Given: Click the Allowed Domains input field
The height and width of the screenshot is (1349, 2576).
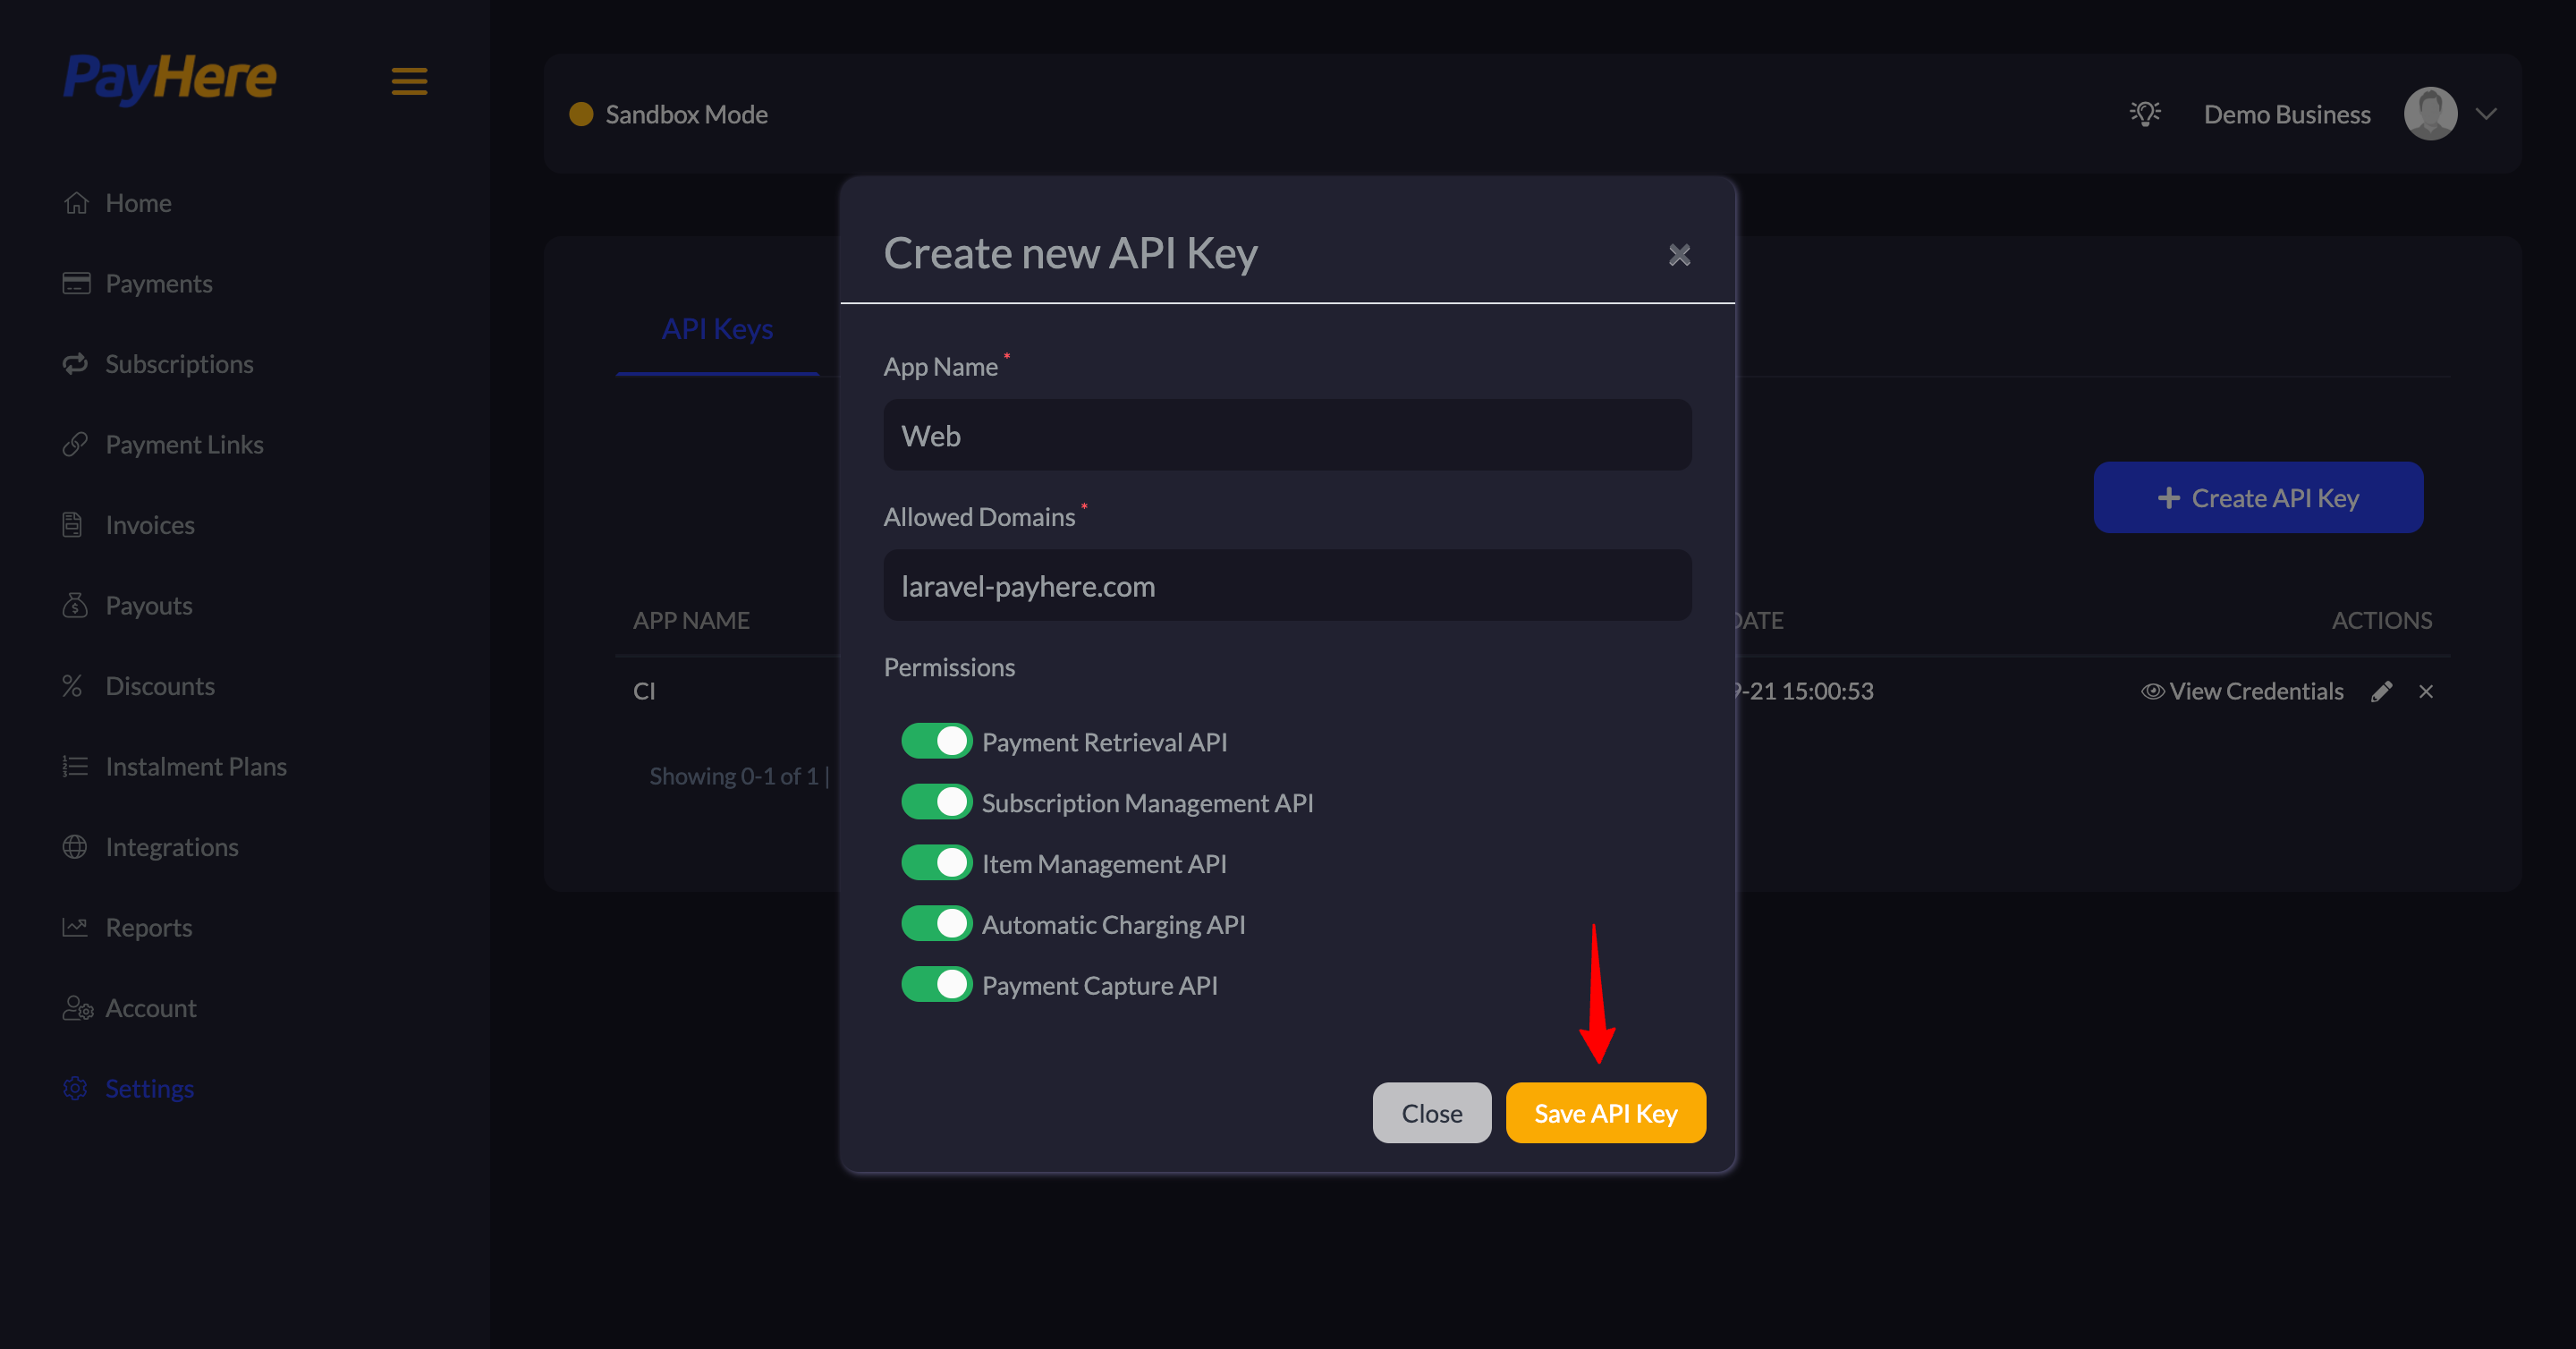Looking at the screenshot, I should click(x=1287, y=586).
